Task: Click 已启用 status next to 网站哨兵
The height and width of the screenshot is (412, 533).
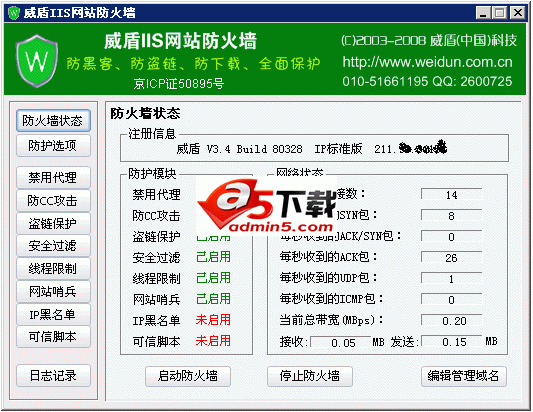Action: click(x=213, y=299)
